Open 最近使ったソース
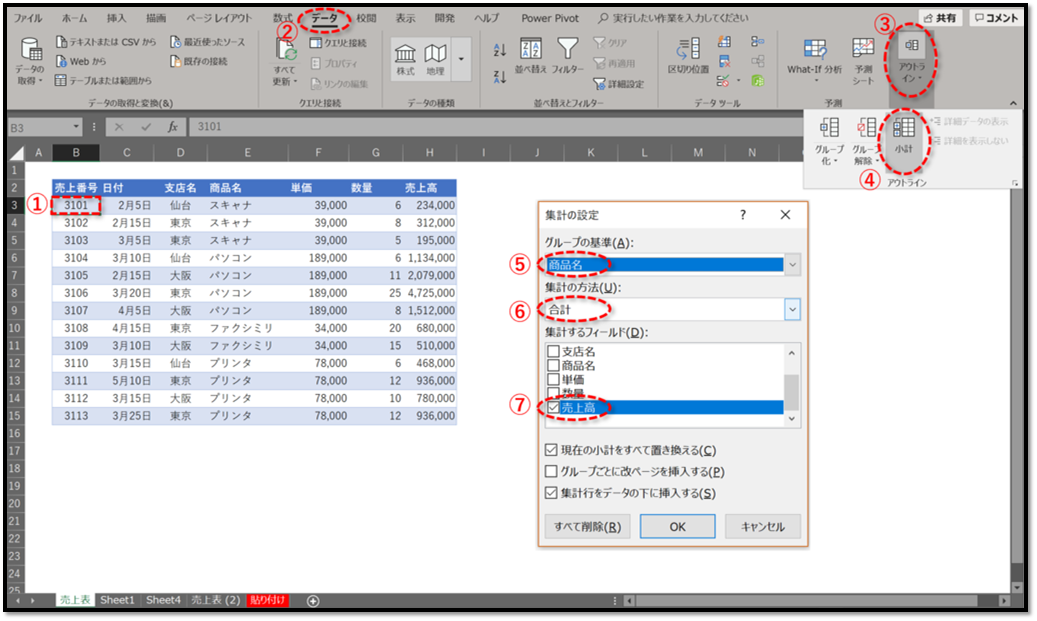This screenshot has width=1037, height=621. pos(208,42)
